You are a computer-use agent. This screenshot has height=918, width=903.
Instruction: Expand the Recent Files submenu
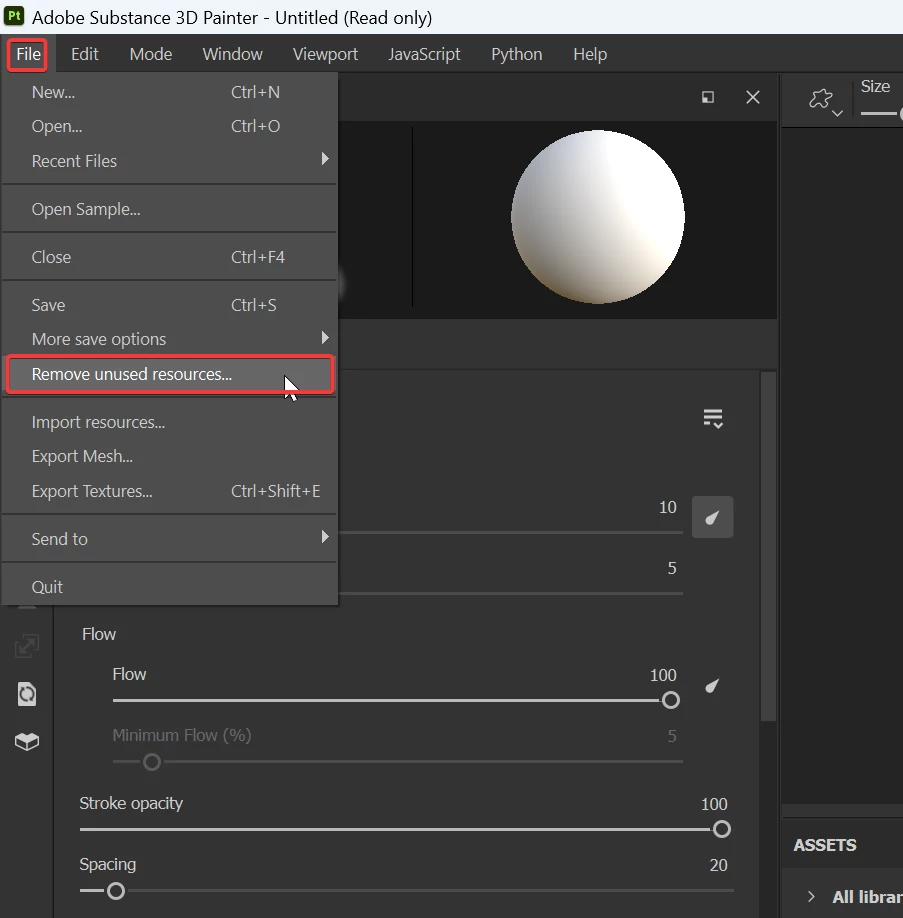[169, 161]
